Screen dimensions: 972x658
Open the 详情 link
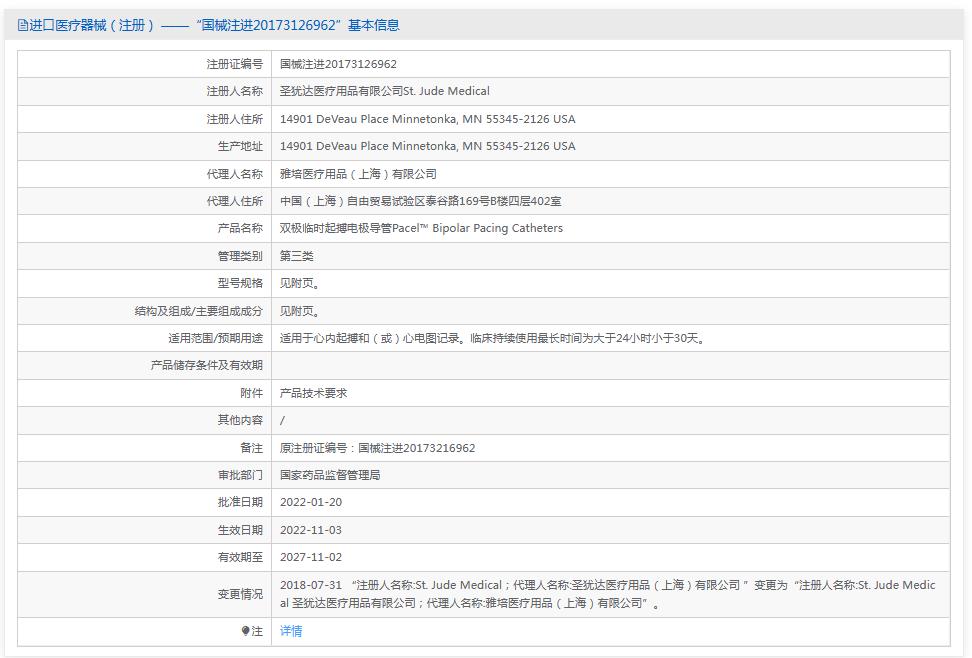tap(291, 631)
